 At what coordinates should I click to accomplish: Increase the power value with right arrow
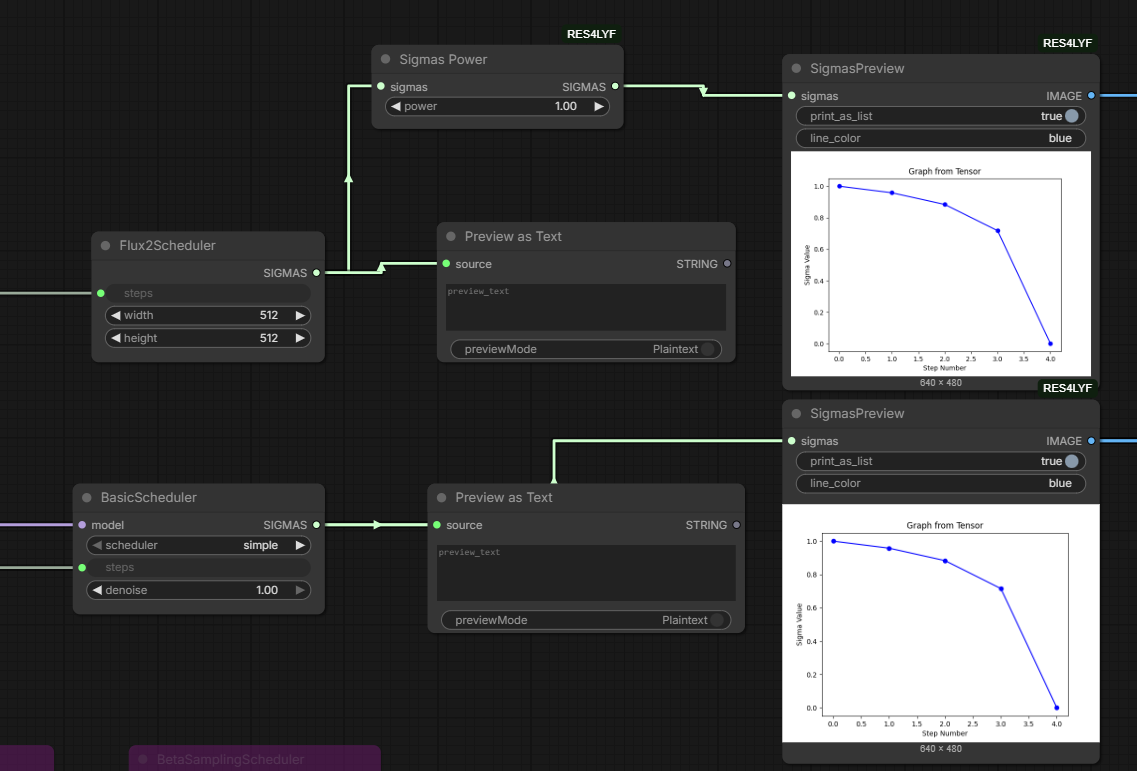pyautogui.click(x=599, y=107)
